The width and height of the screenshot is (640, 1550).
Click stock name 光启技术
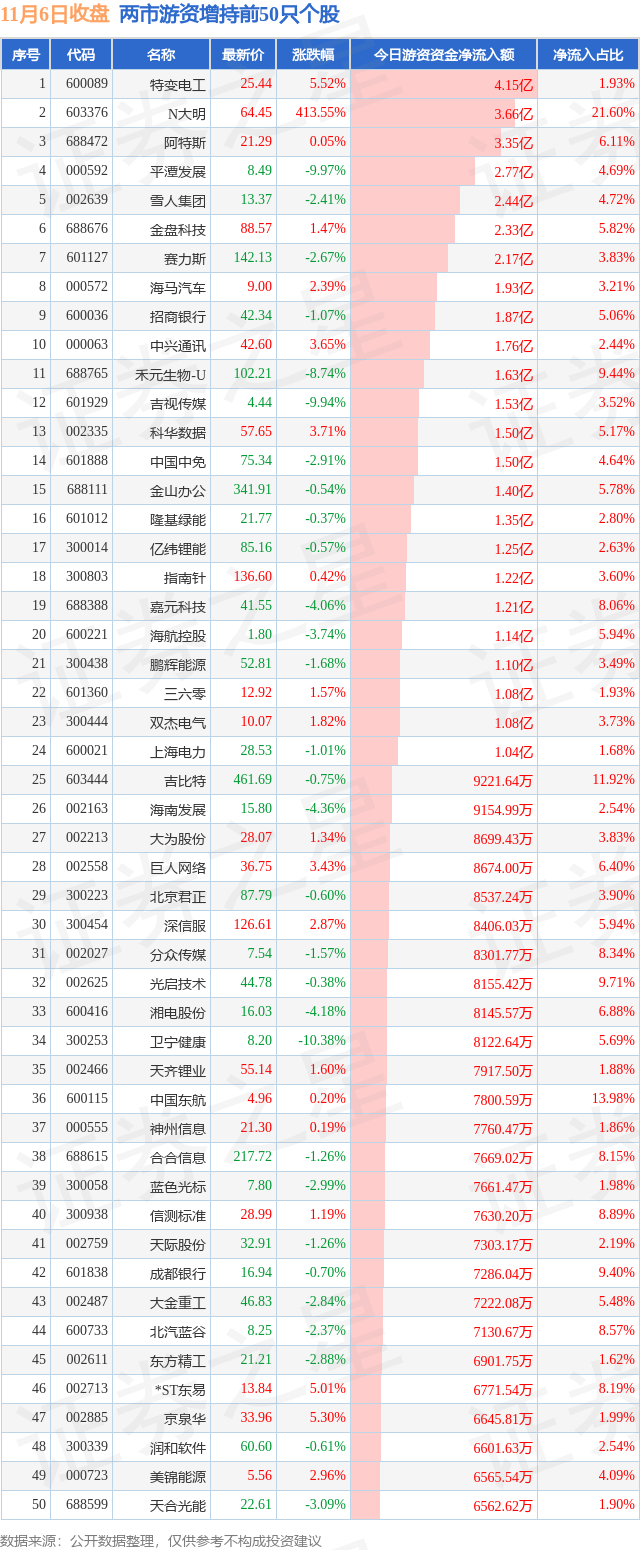pyautogui.click(x=178, y=984)
